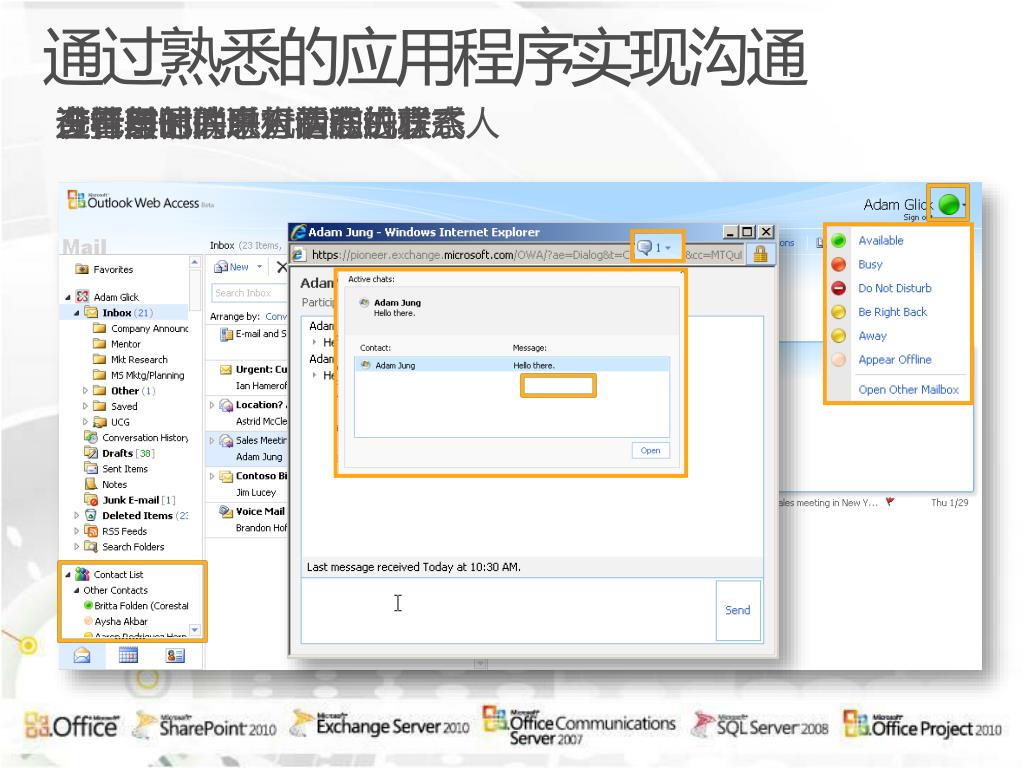1024x768 pixels.
Task: Click the Deleted Items recycle icon
Action: point(91,515)
